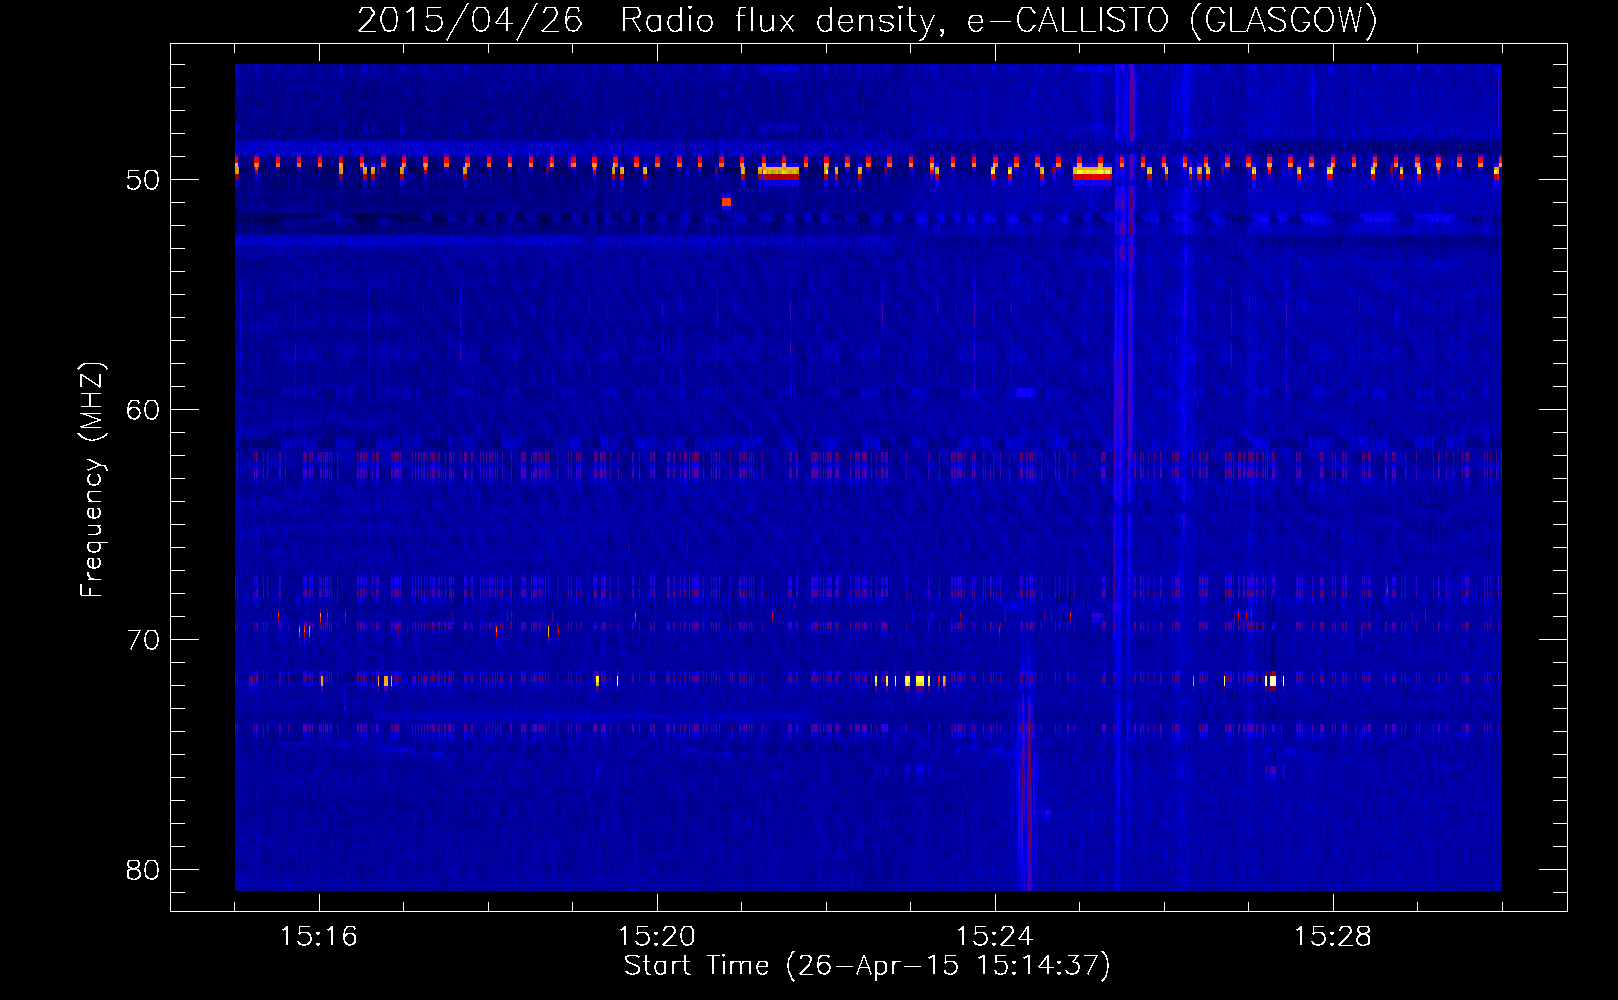Click the 70 frequency tick label
Image resolution: width=1618 pixels, height=1000 pixels.
click(143, 640)
